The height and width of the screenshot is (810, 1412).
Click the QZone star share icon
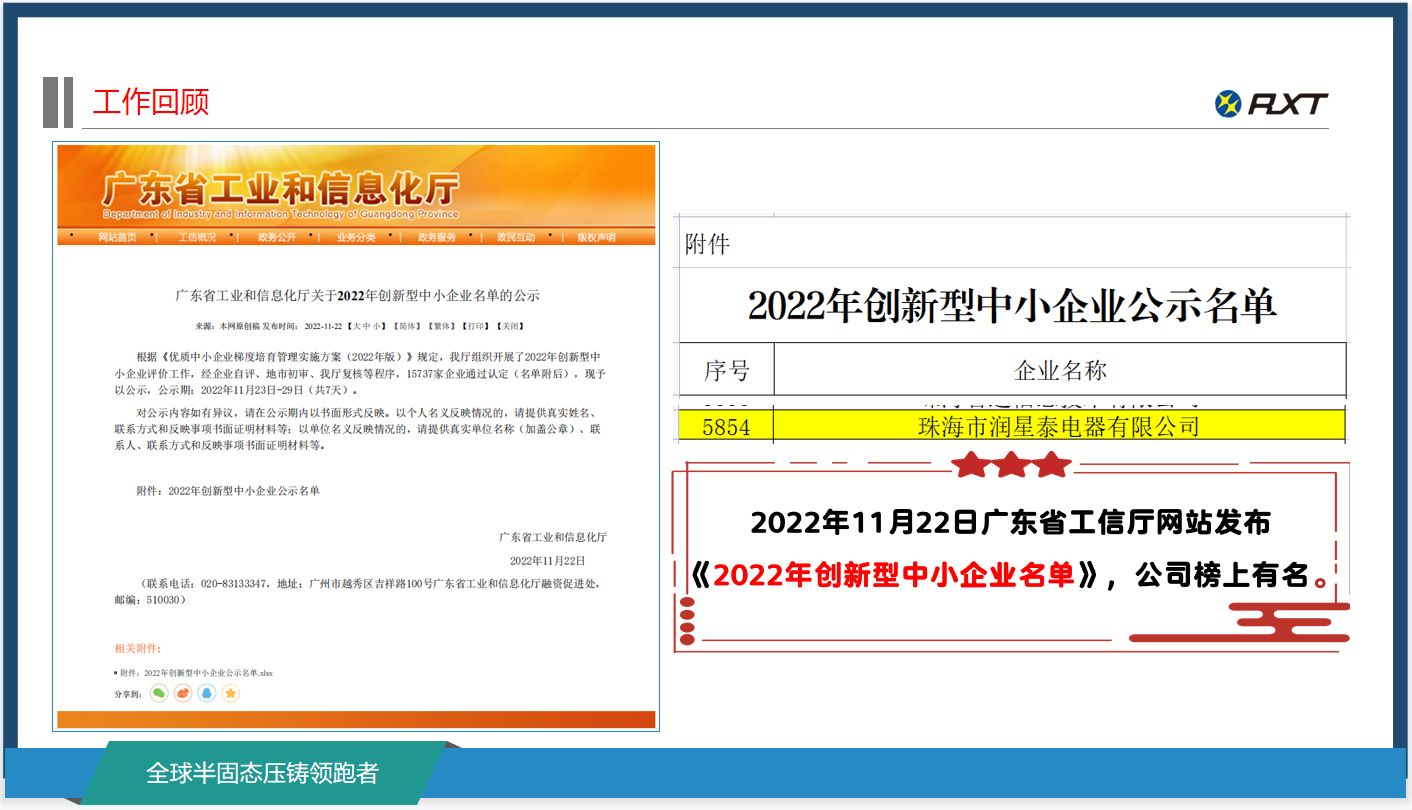[x=231, y=693]
